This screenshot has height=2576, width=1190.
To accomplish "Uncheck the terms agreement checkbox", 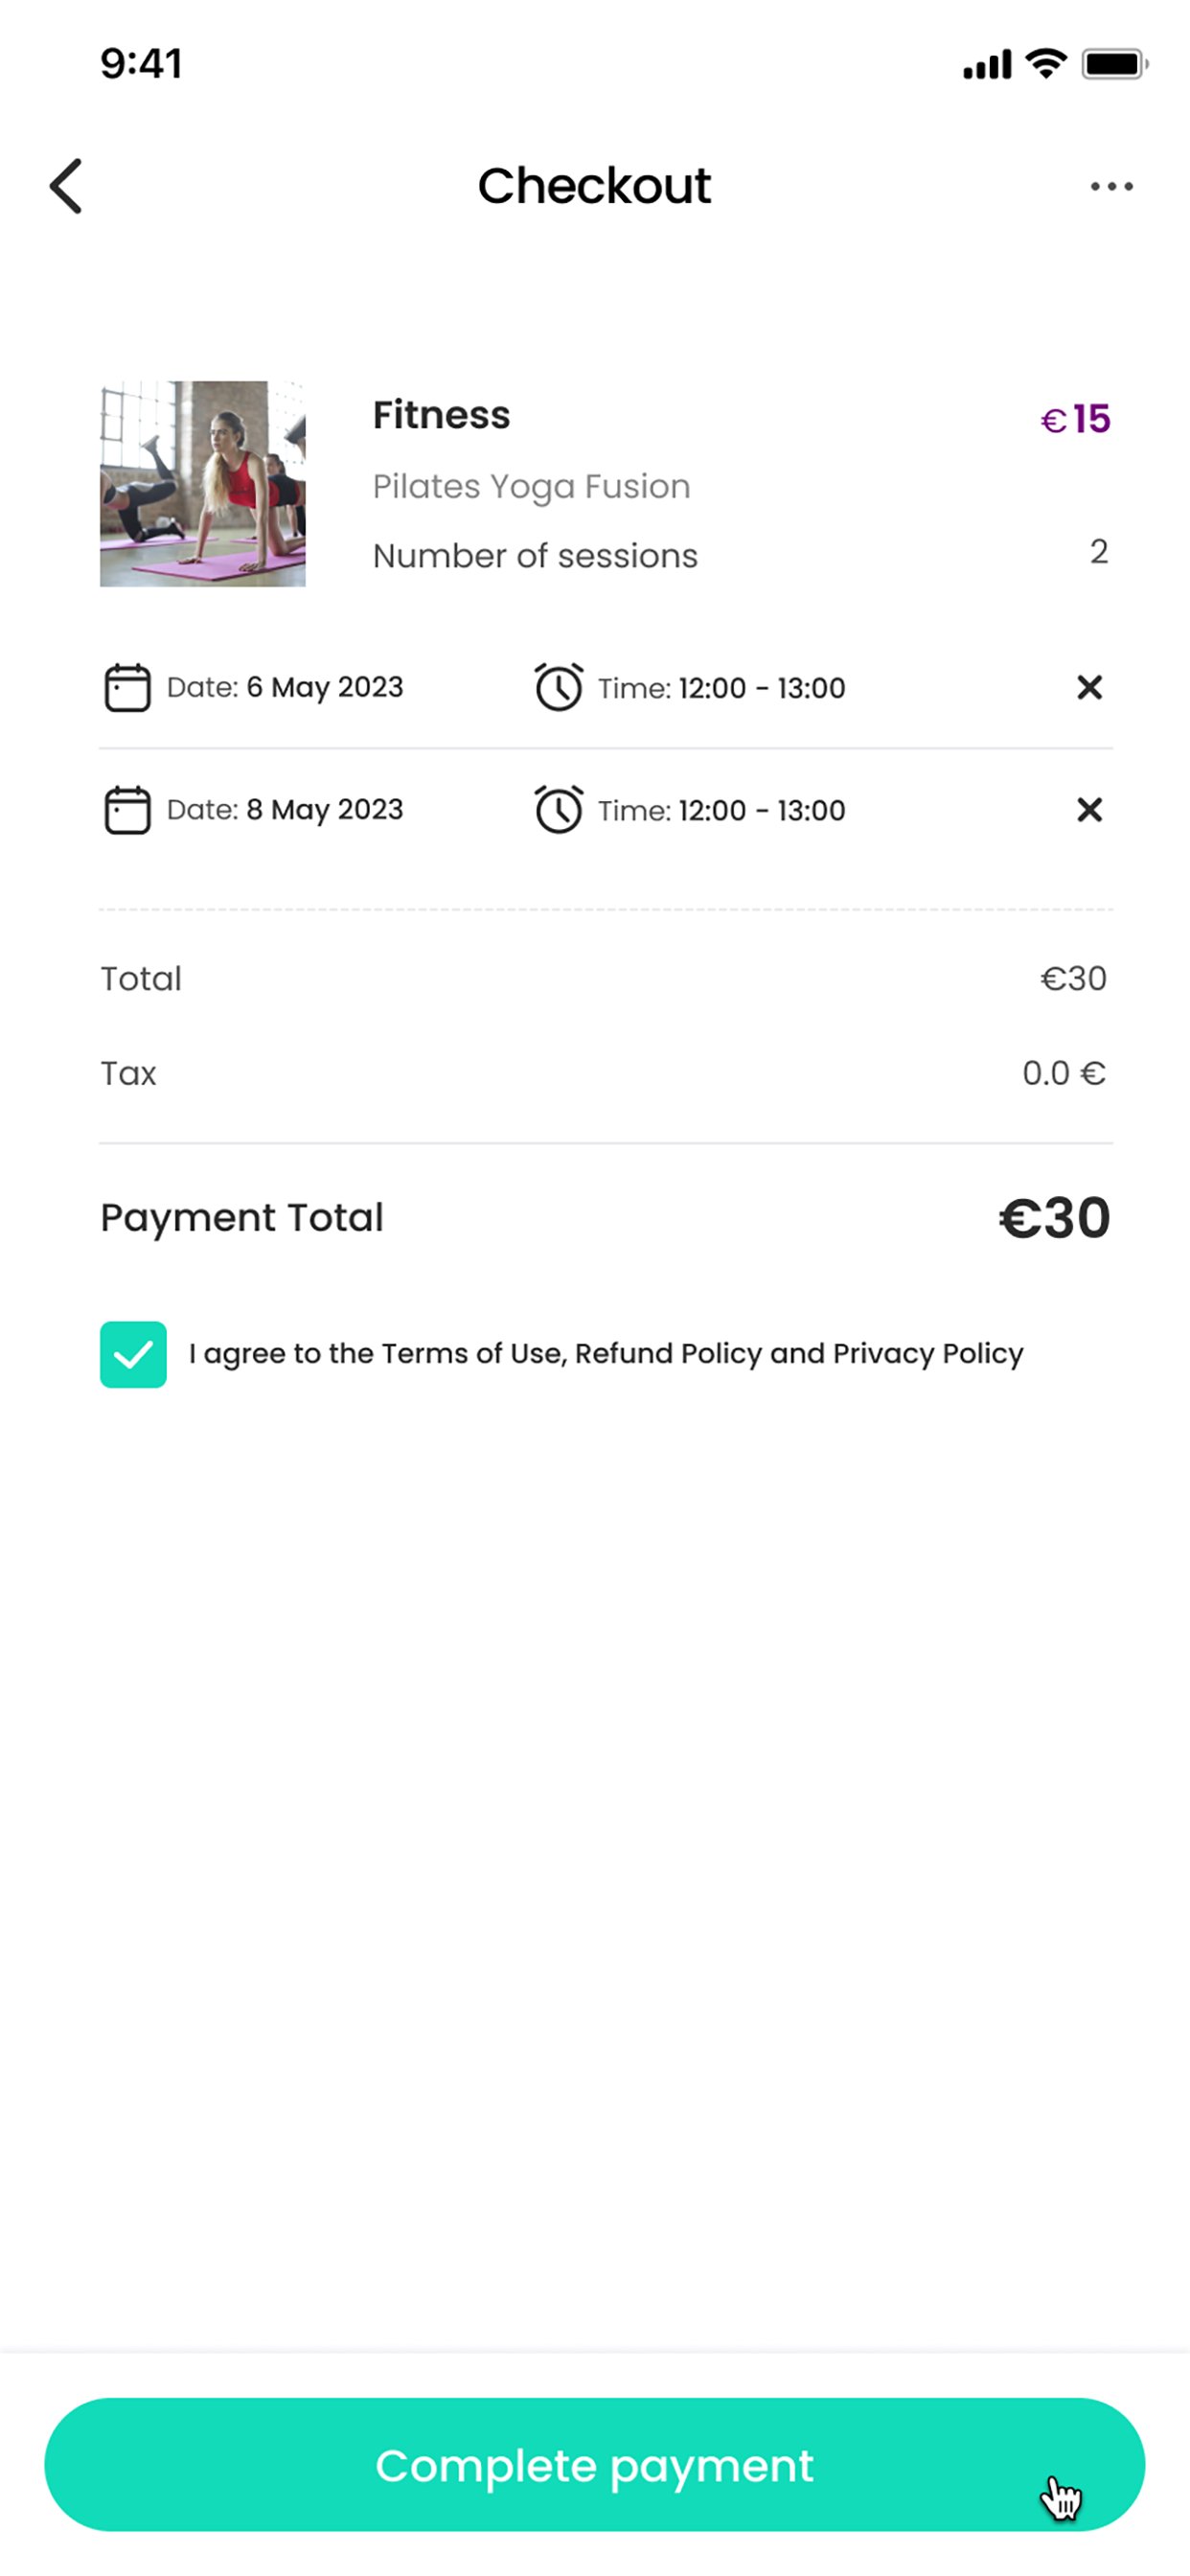I will (133, 1354).
